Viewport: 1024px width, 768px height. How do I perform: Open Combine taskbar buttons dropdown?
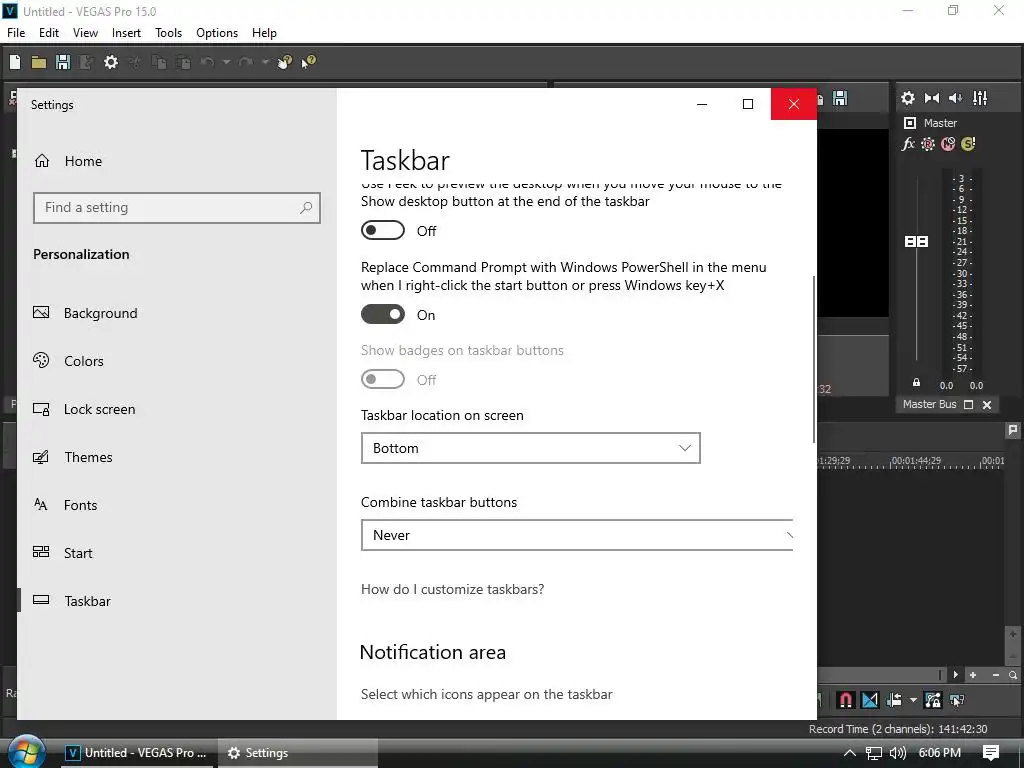coord(577,535)
